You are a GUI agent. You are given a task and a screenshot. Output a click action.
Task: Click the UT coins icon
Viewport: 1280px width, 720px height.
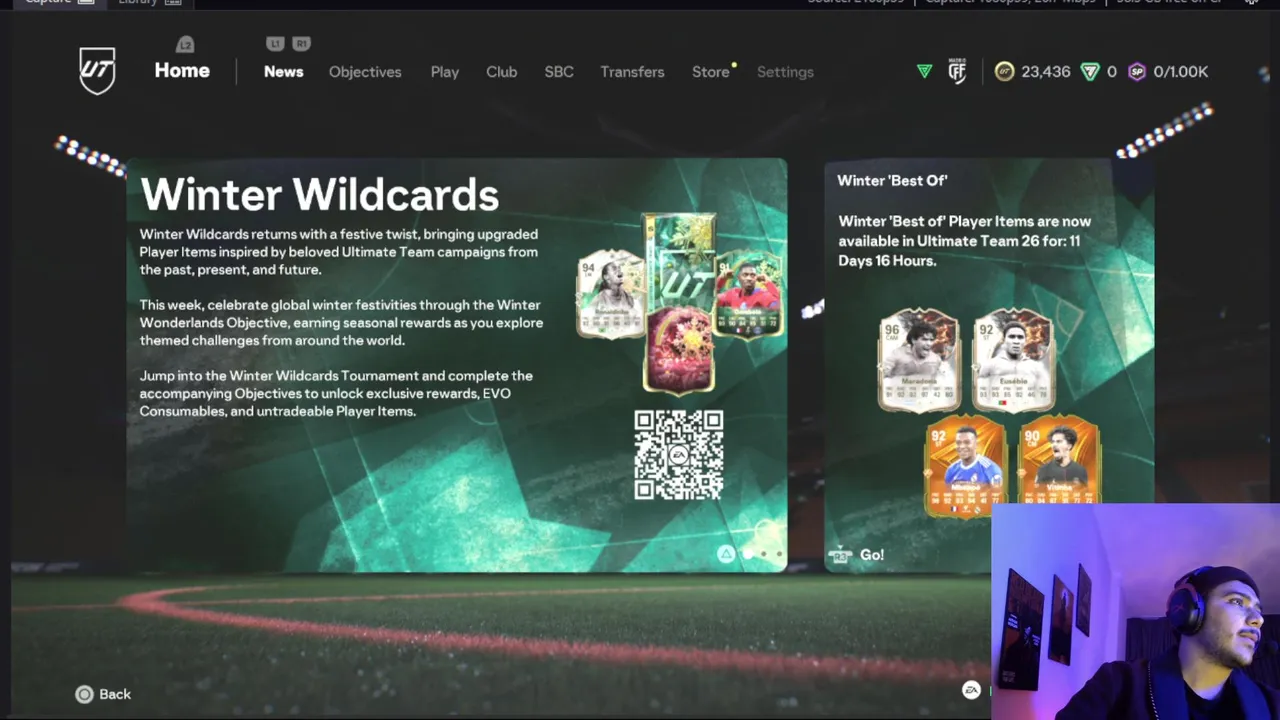coord(1004,71)
